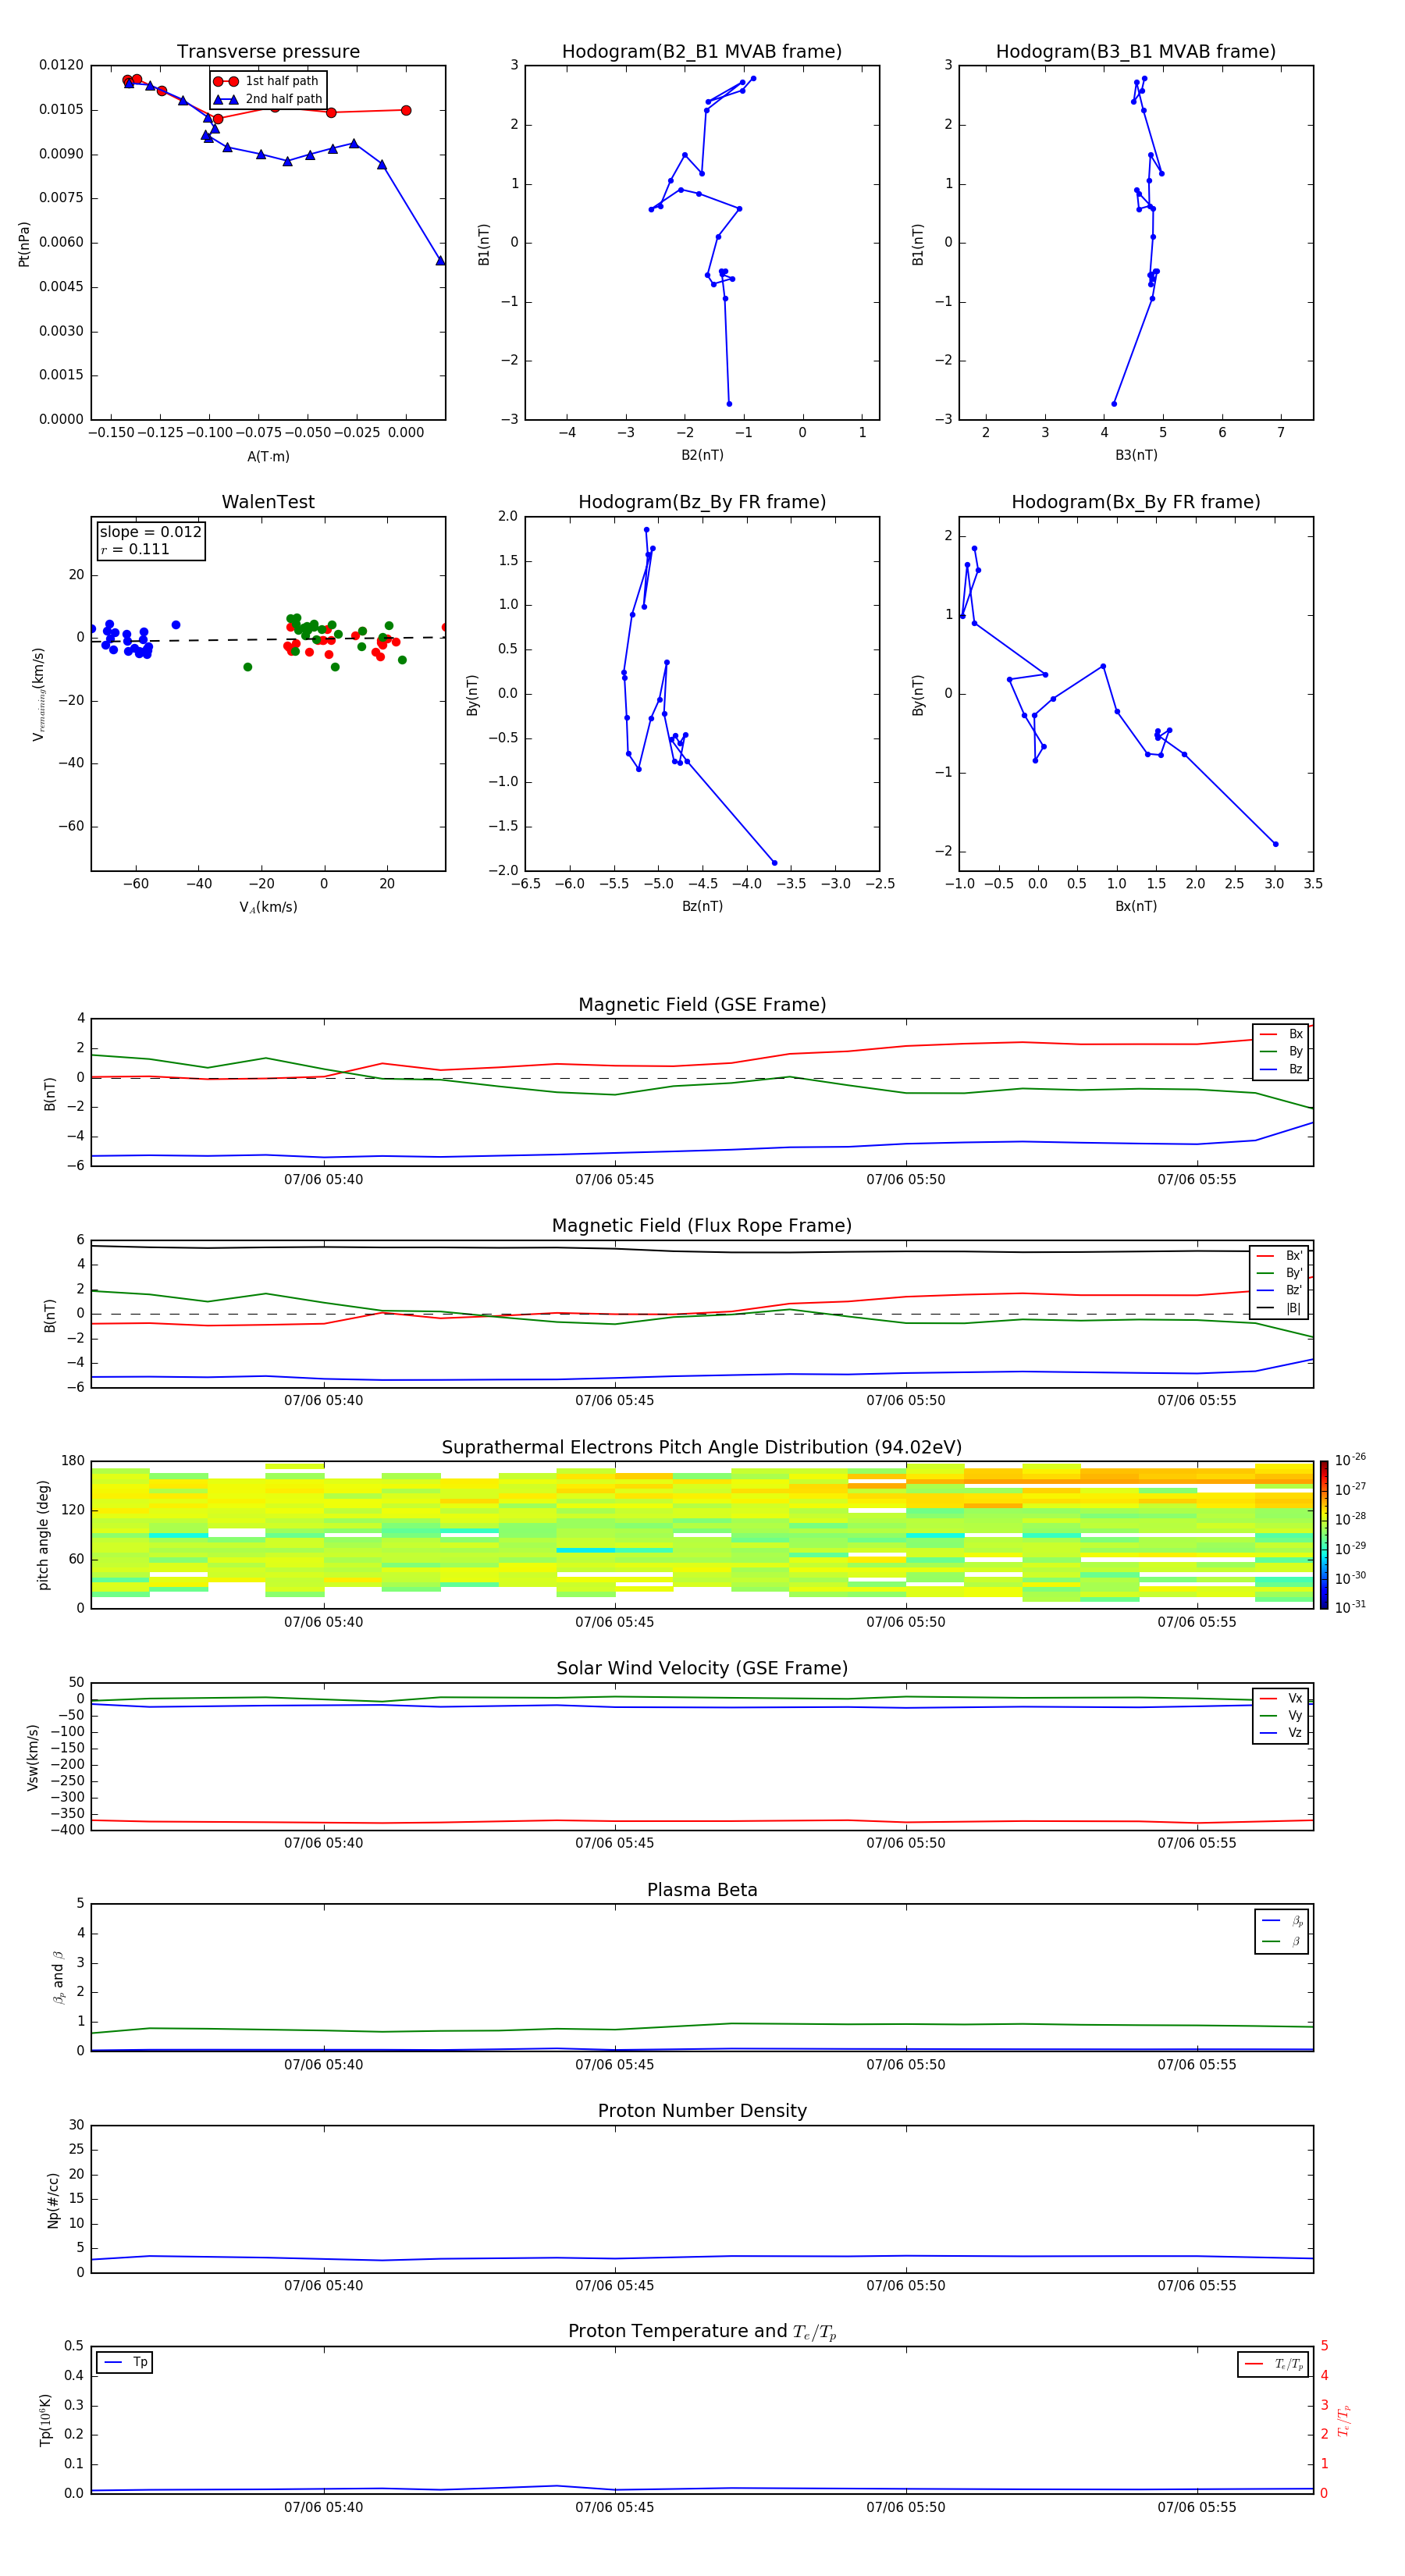The image size is (1405, 2576).
Task: Click the 'V_remaining(km/s)' y-axis label
Action: coord(38,694)
